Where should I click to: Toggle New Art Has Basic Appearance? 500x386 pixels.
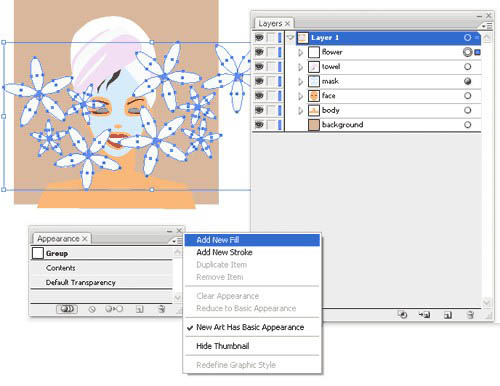click(x=252, y=327)
